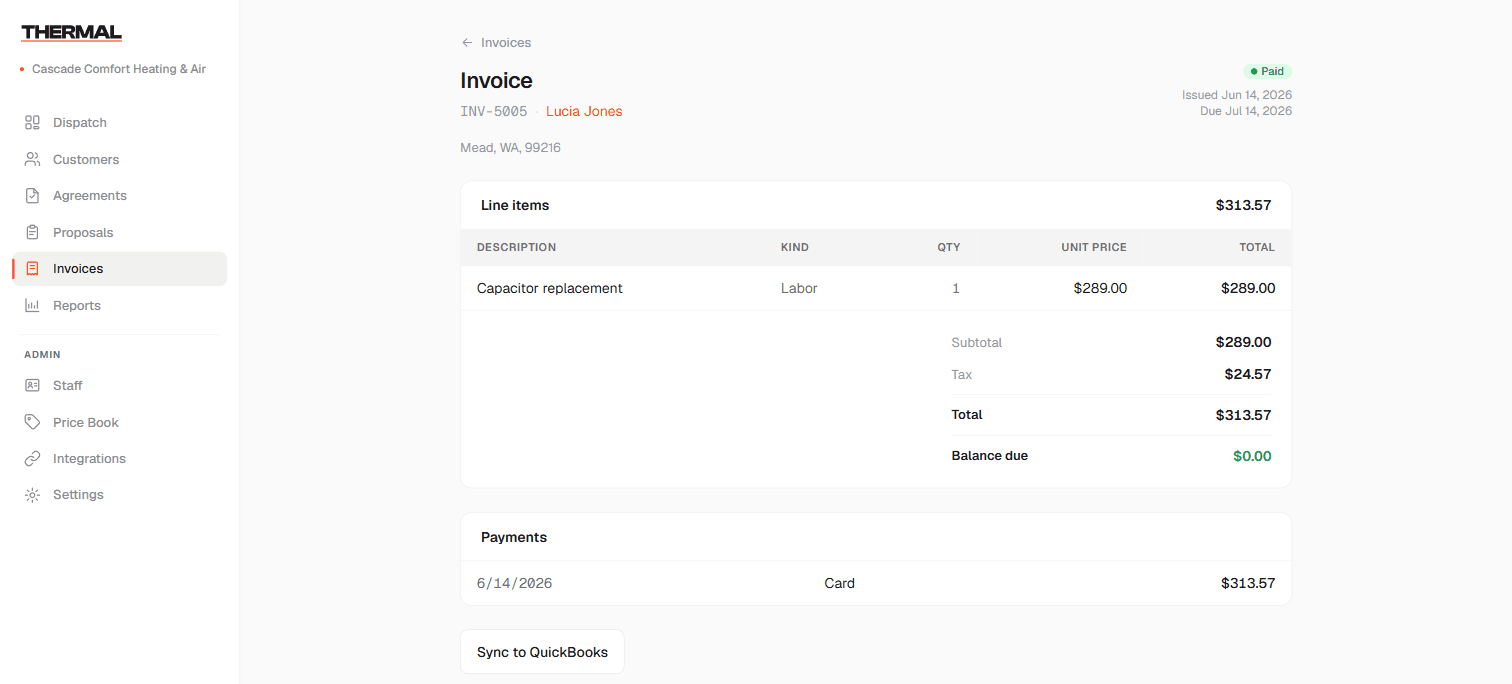Click the Price Book tag icon
Screen dimensions: 1512x684
[x=32, y=422]
